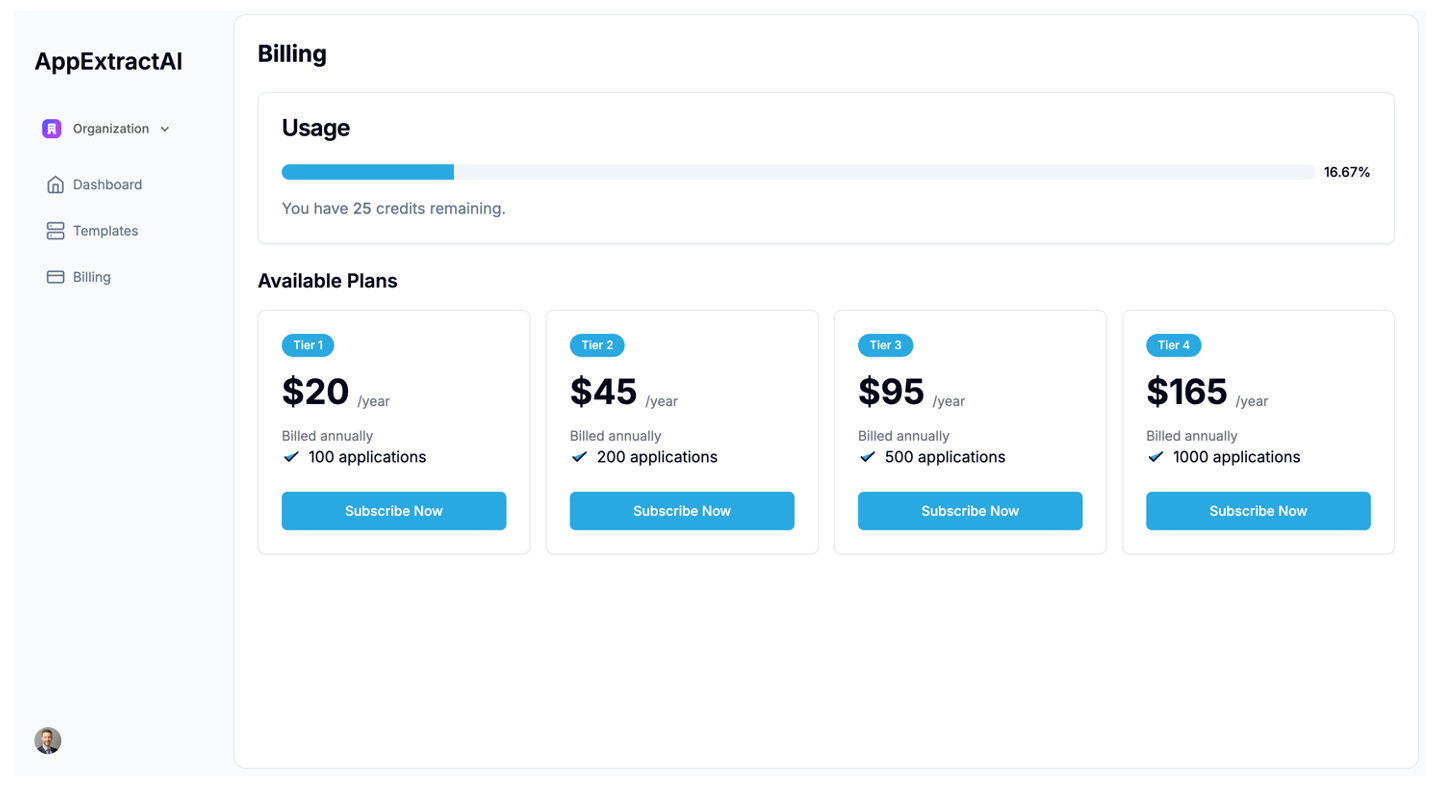
Task: Click the Tier 3 badge
Action: coord(885,345)
